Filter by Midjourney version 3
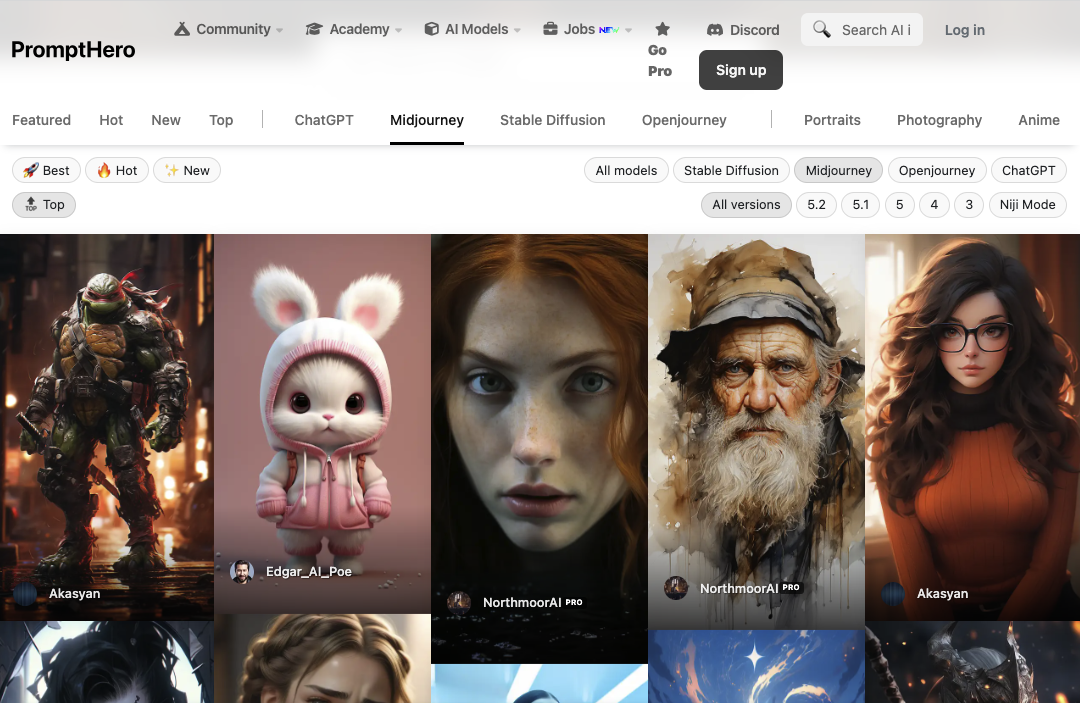The width and height of the screenshot is (1080, 703). coord(969,204)
